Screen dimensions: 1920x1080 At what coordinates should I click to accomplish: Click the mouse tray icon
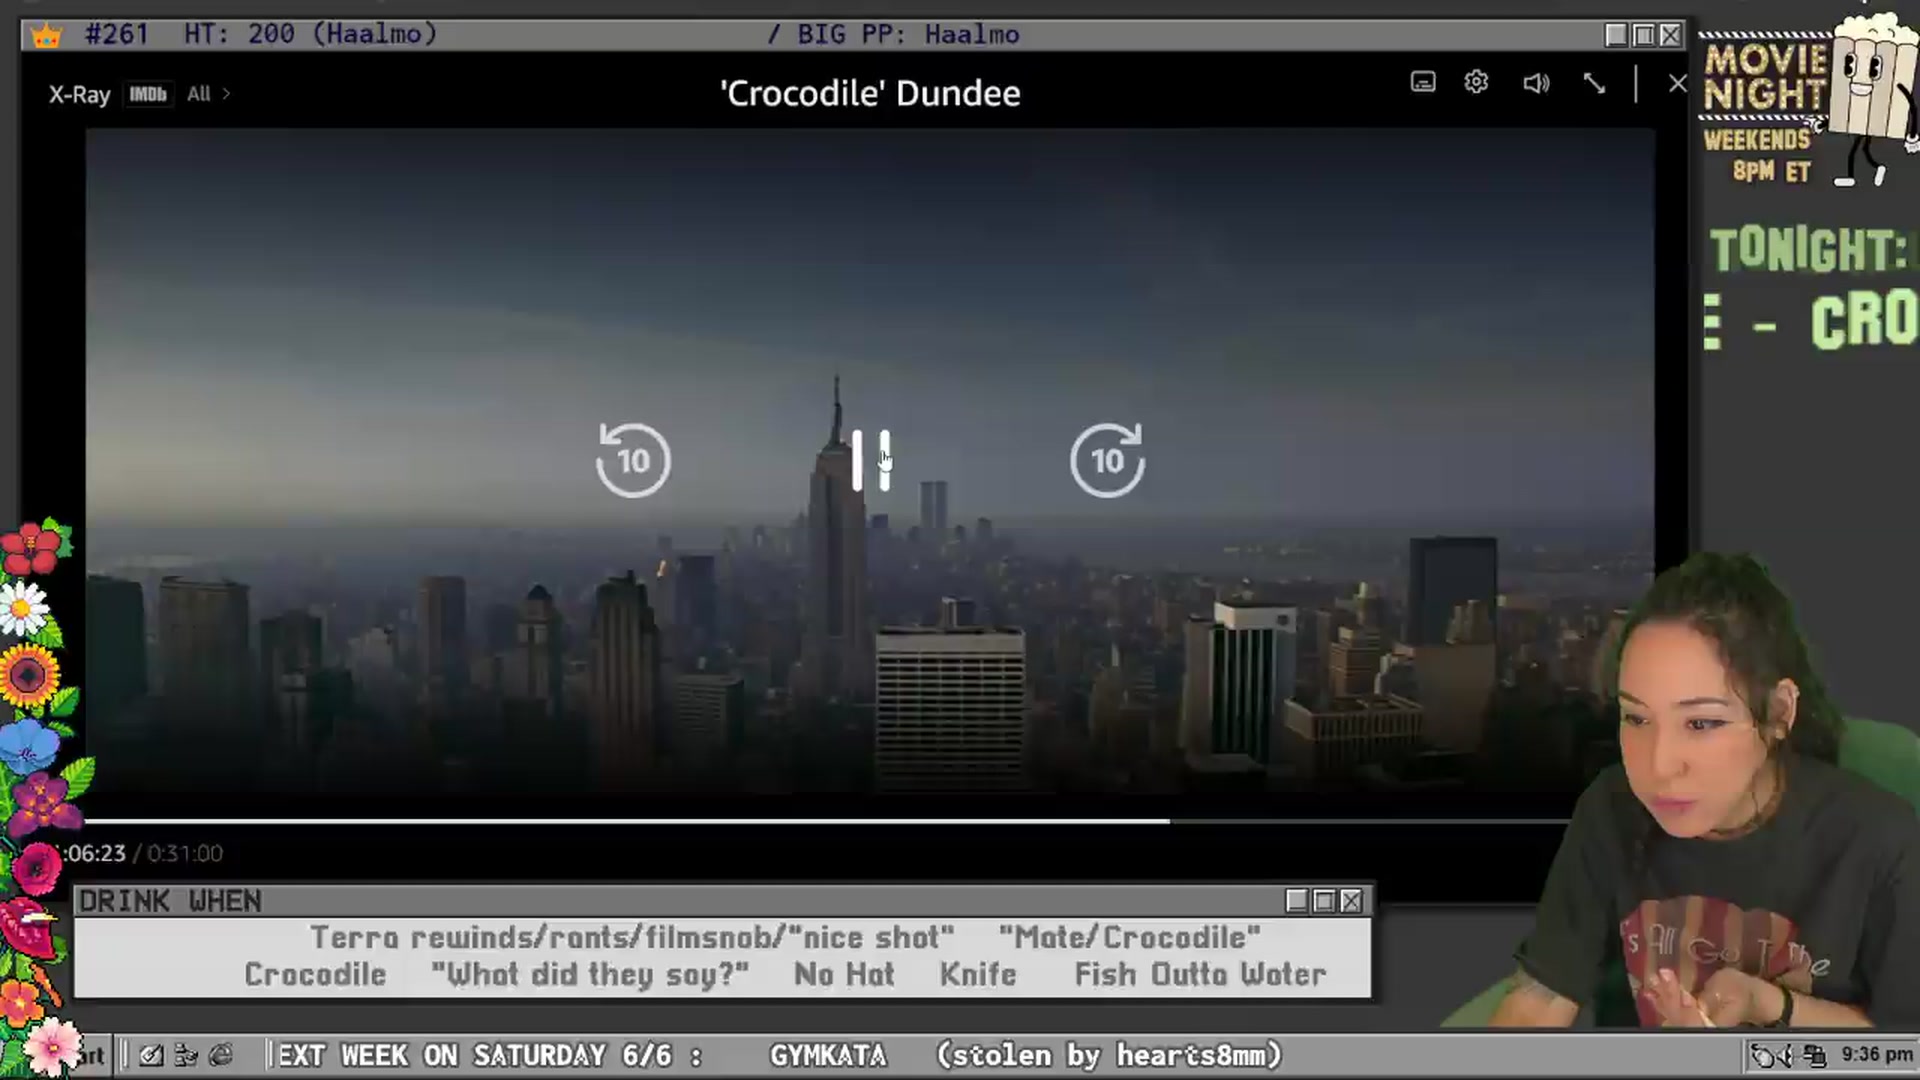(x=1764, y=1055)
